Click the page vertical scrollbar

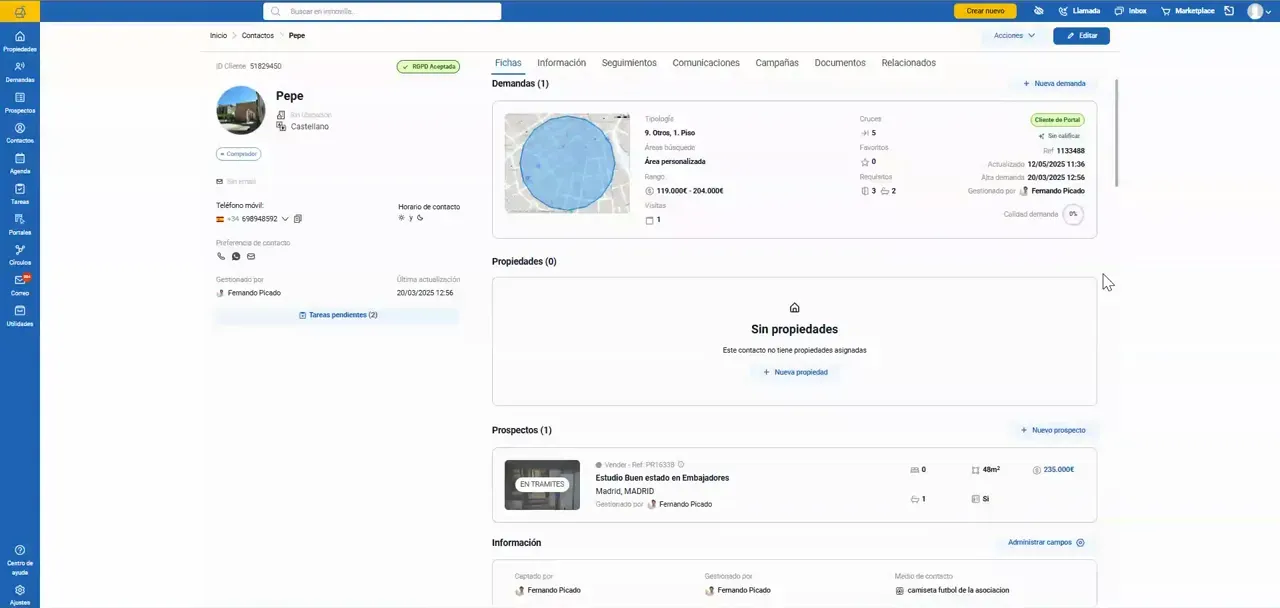(x=1116, y=132)
